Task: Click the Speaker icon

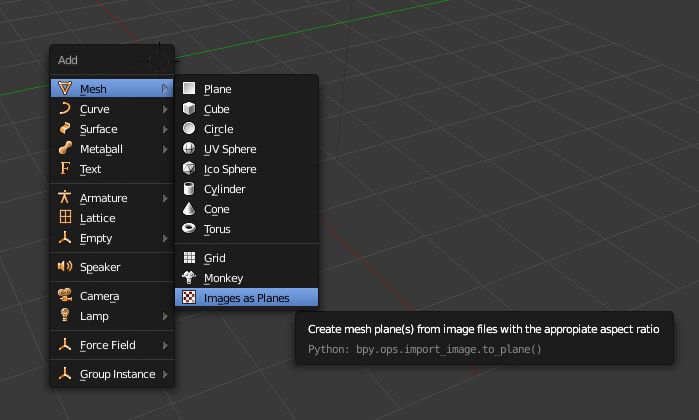Action: click(65, 266)
